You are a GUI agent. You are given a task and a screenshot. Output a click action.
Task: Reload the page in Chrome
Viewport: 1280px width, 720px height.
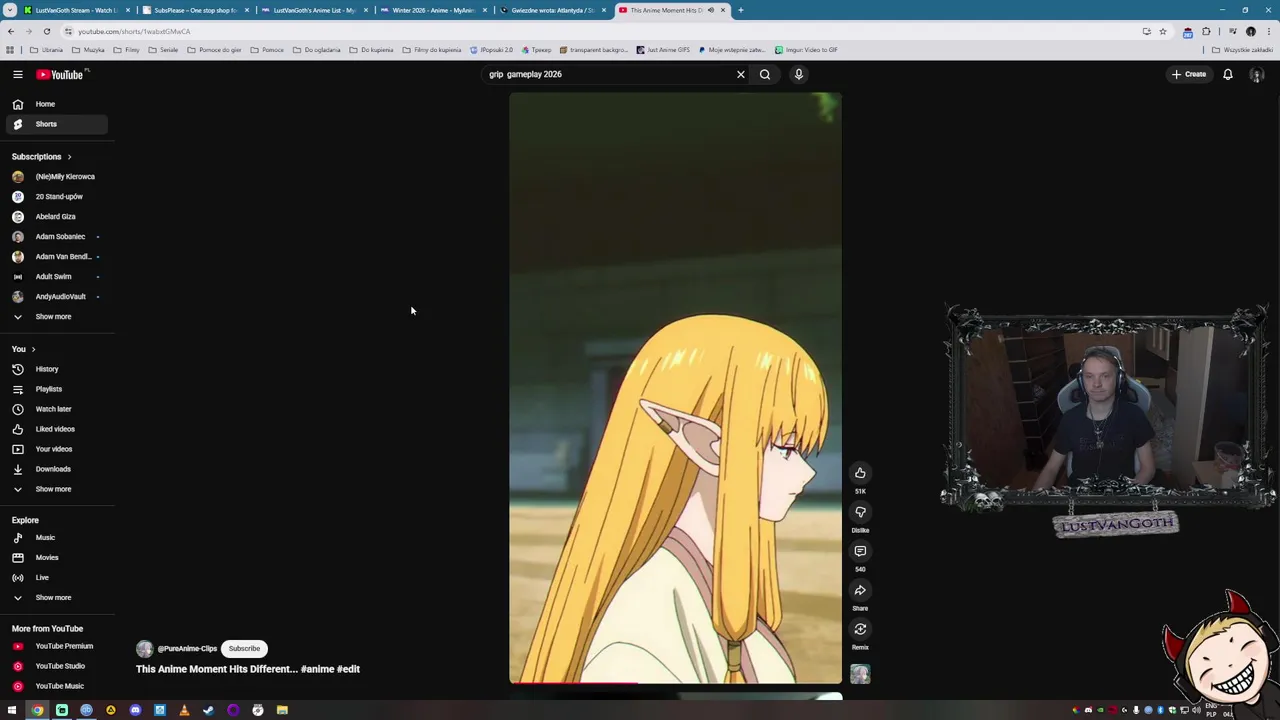(x=46, y=31)
